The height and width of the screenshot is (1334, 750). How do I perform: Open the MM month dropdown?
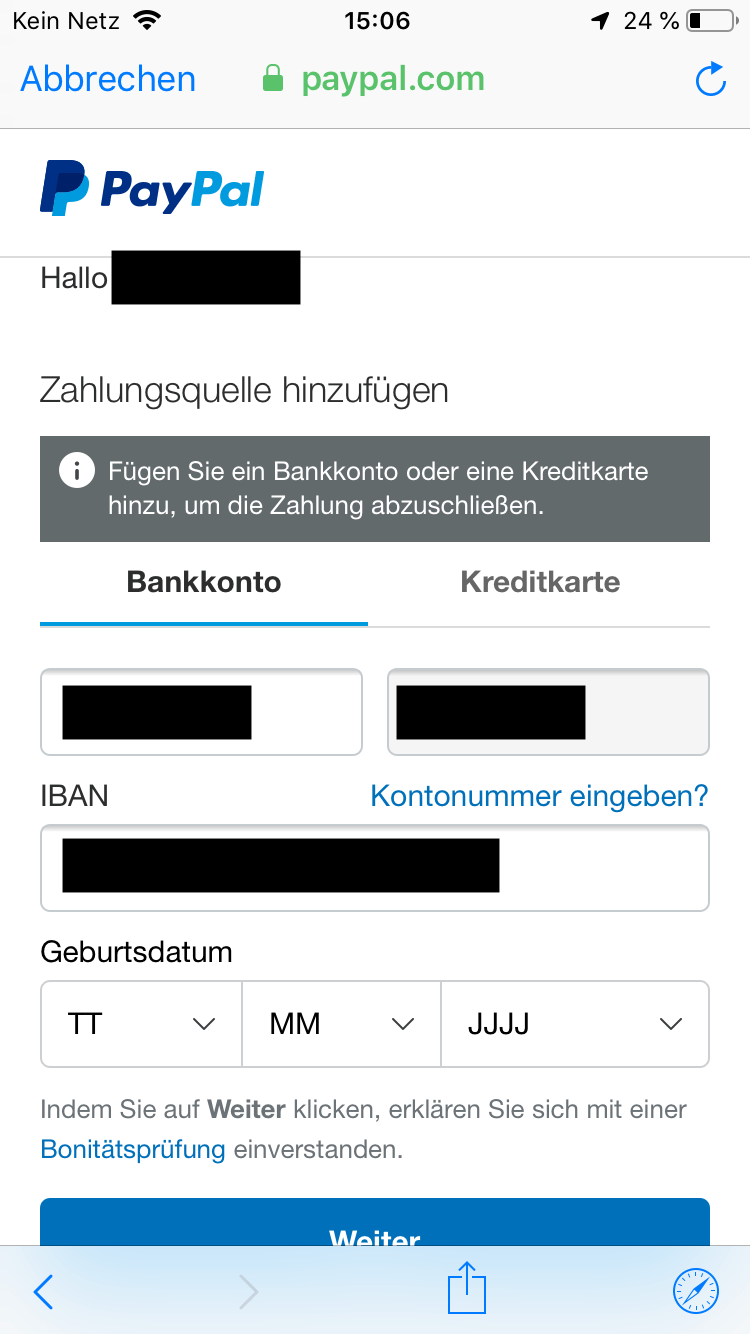click(x=341, y=1024)
